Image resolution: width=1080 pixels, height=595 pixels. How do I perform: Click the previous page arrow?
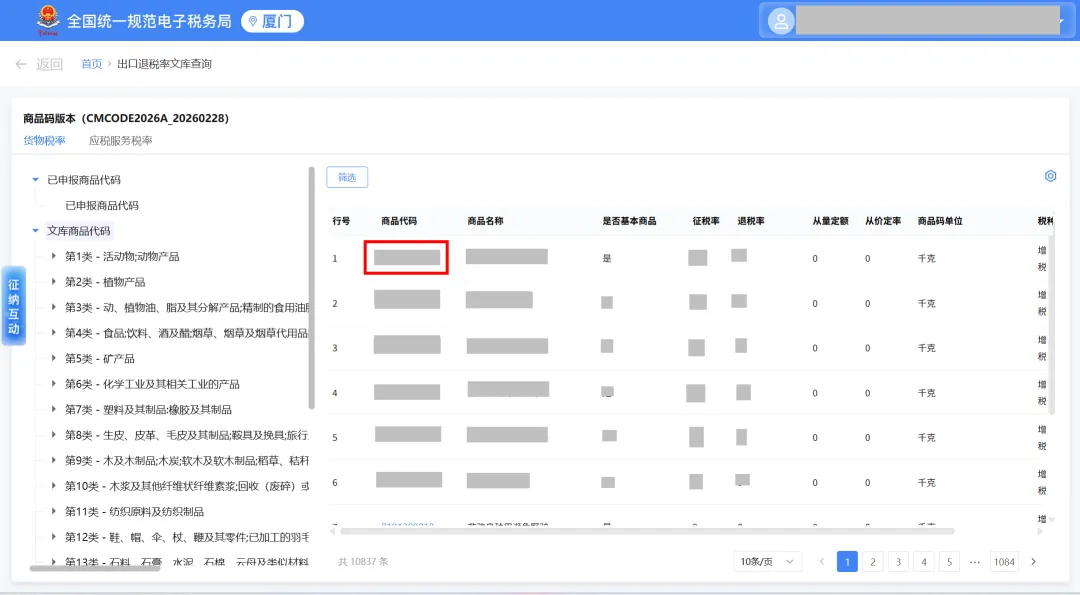[x=822, y=562]
